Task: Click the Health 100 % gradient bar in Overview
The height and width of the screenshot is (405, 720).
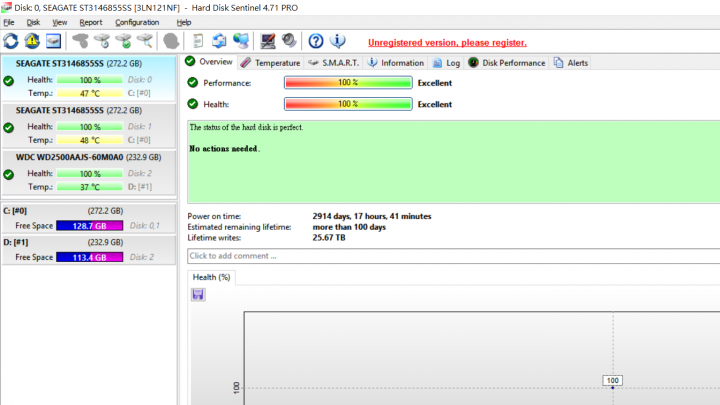Action: click(x=348, y=104)
